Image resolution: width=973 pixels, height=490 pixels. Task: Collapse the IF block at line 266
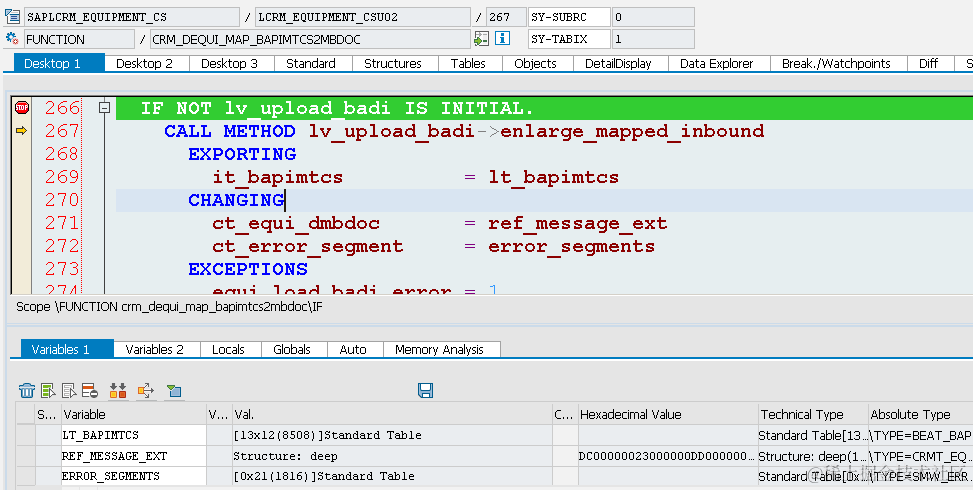pos(104,108)
